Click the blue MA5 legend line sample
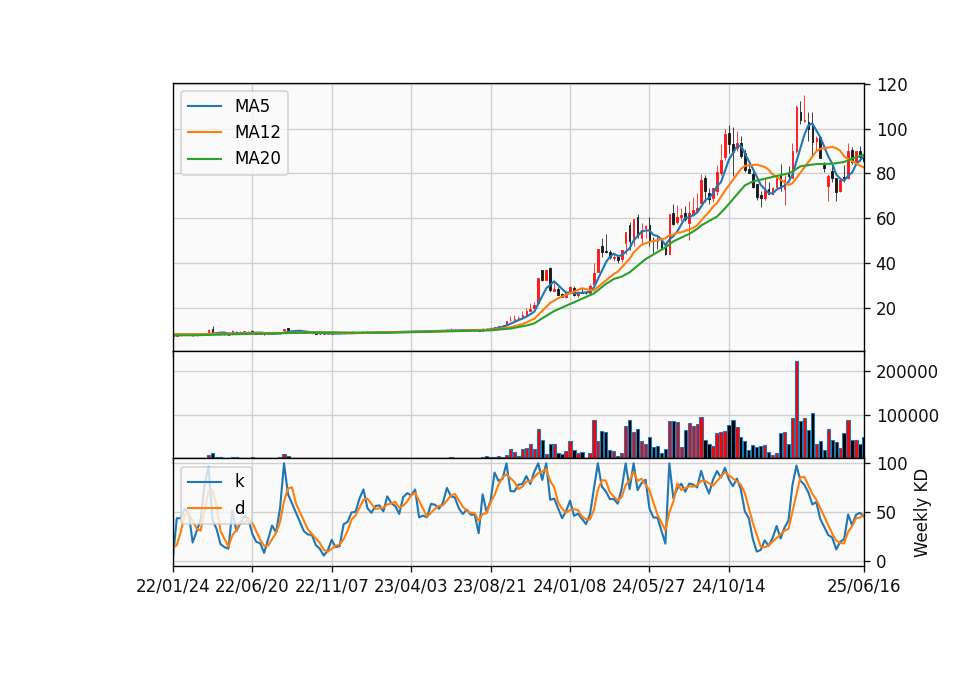This screenshot has width=960, height=690. (x=204, y=106)
